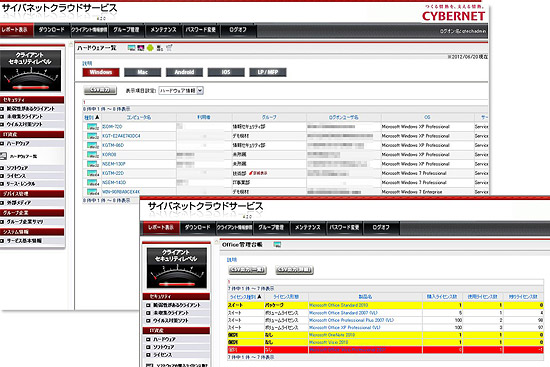The image size is (550, 367).
Task: Open リース・レンタル in hardware window sidebar
Action: coord(21,184)
